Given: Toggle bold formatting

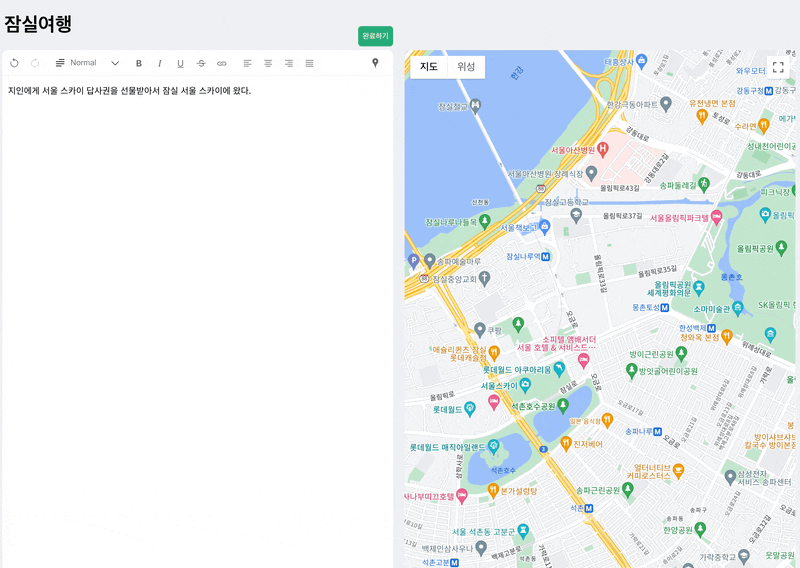Looking at the screenshot, I should click(139, 63).
